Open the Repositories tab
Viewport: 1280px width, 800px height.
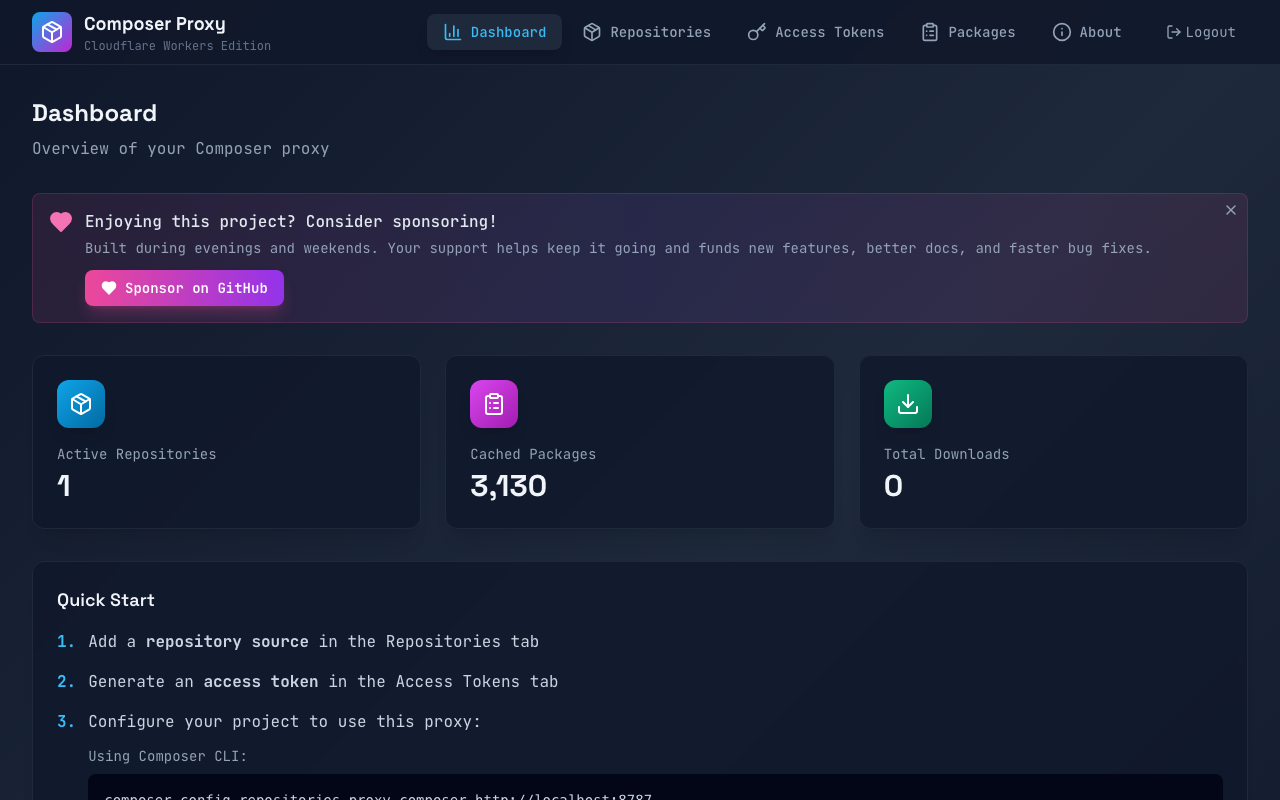(647, 32)
